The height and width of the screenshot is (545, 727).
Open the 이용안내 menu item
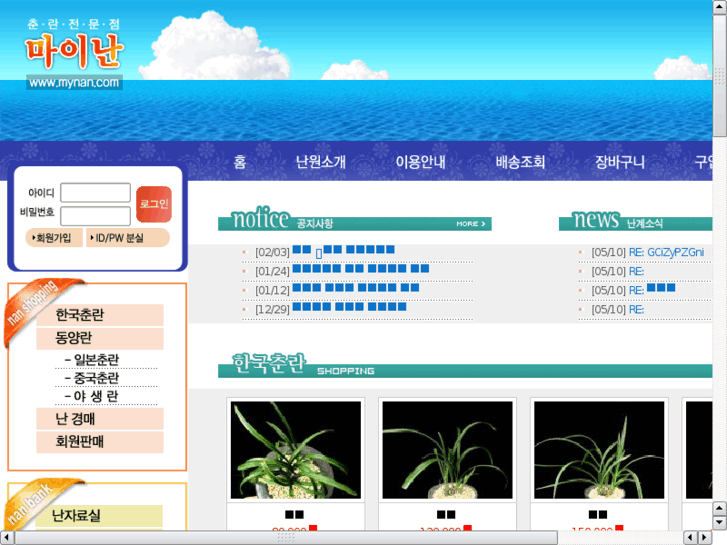click(x=421, y=162)
